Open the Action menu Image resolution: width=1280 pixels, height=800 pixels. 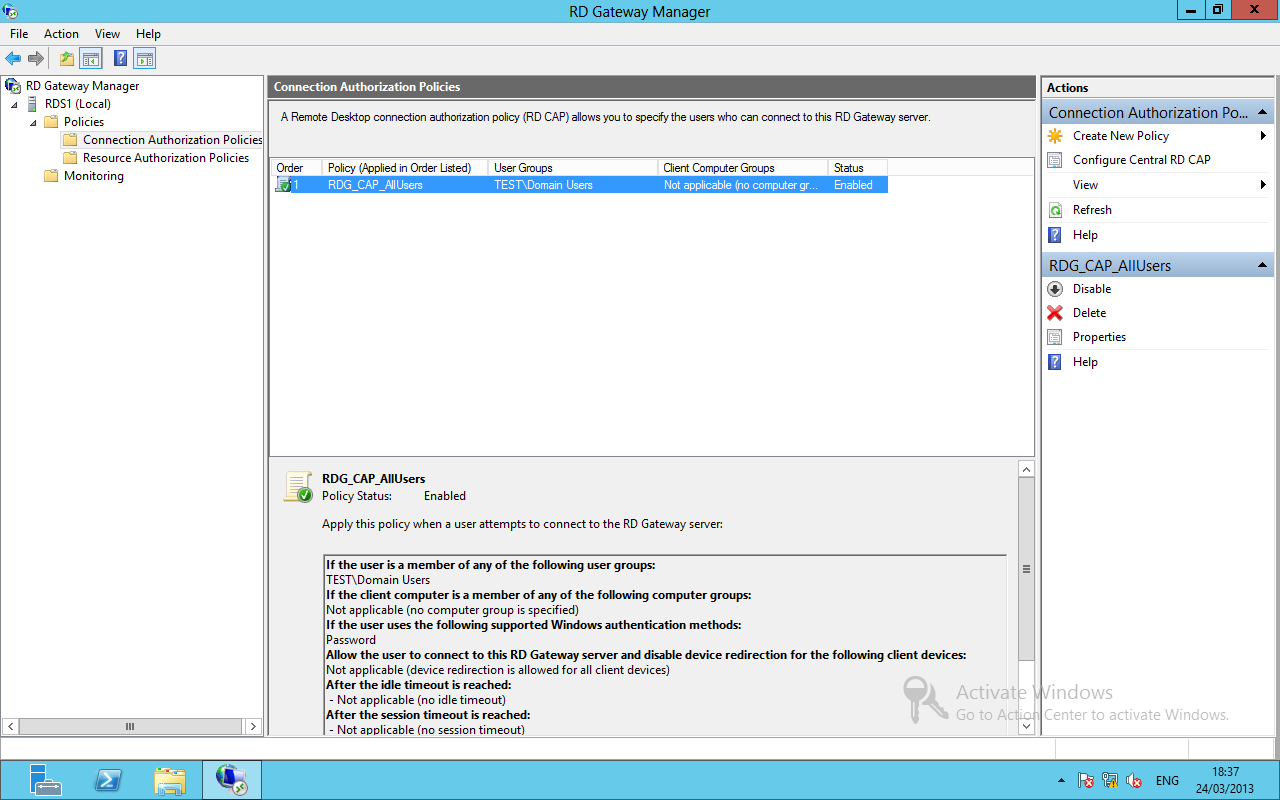coord(61,34)
